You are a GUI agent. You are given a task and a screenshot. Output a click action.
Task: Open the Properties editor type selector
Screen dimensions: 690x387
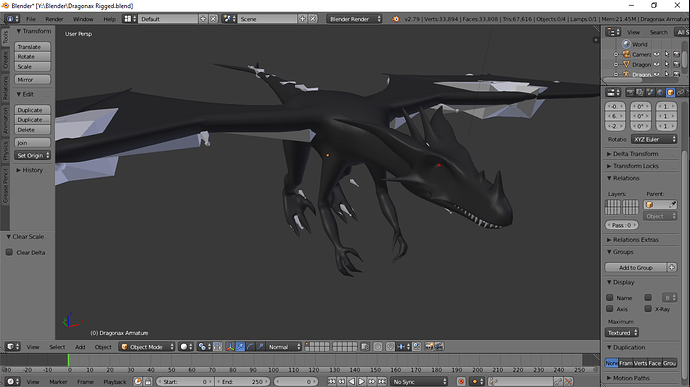pos(613,92)
